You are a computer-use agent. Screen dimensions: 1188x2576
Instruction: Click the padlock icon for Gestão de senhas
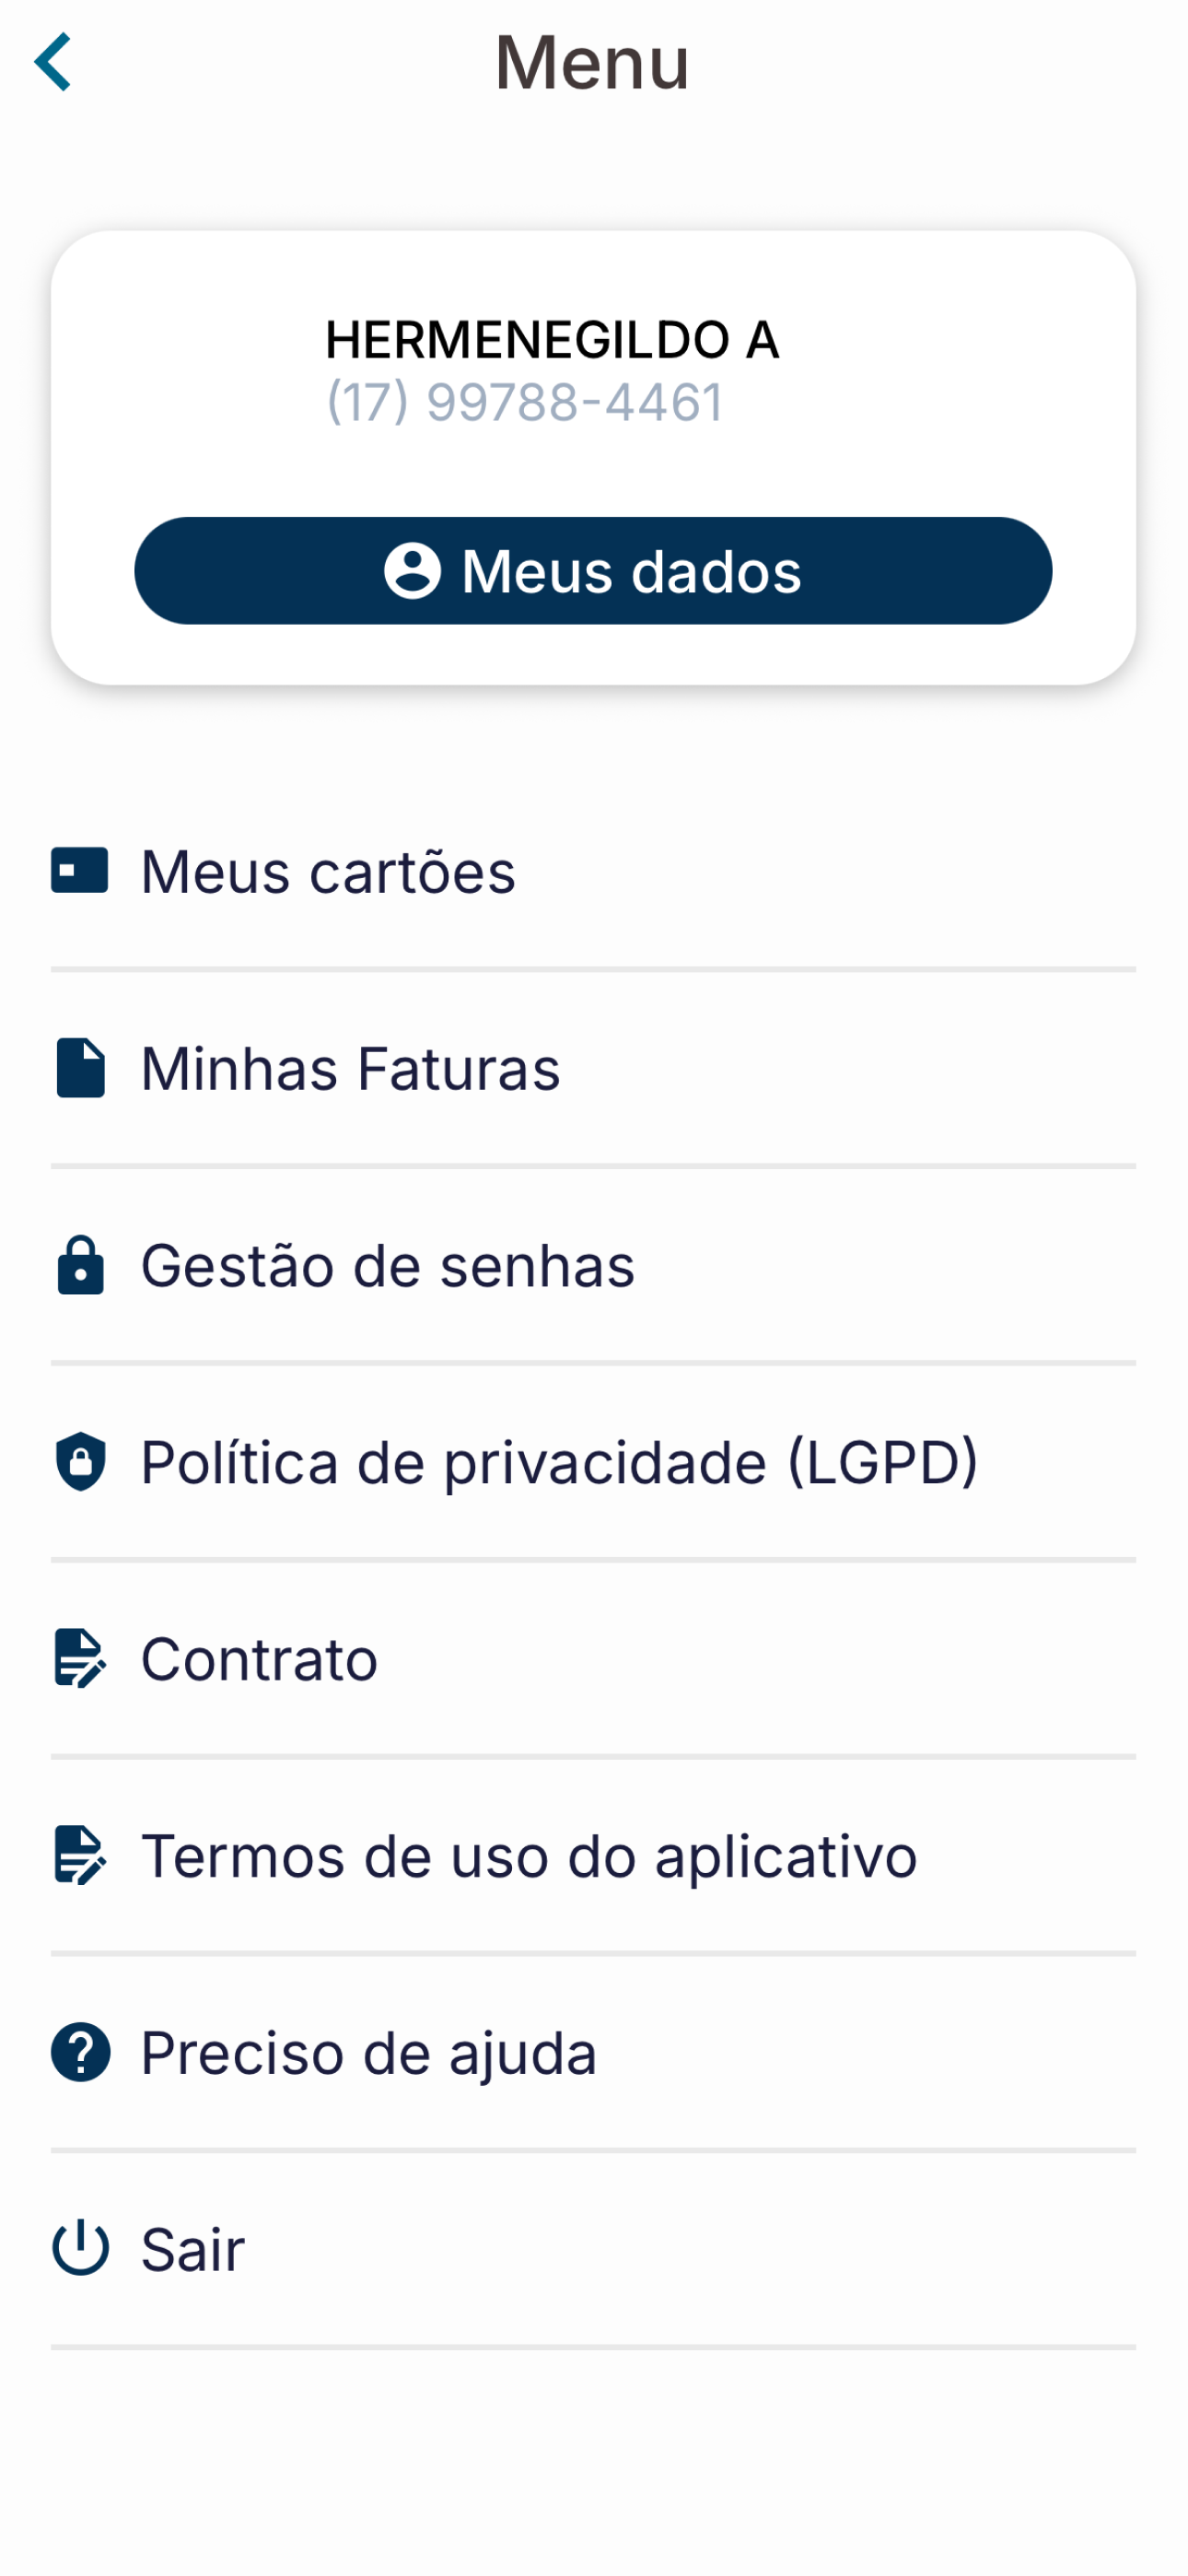pos(80,1265)
